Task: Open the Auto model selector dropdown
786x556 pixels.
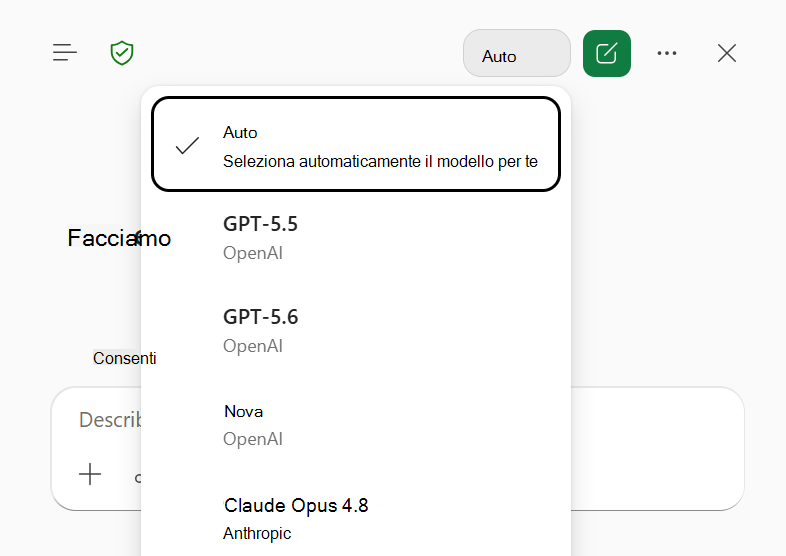Action: tap(516, 53)
